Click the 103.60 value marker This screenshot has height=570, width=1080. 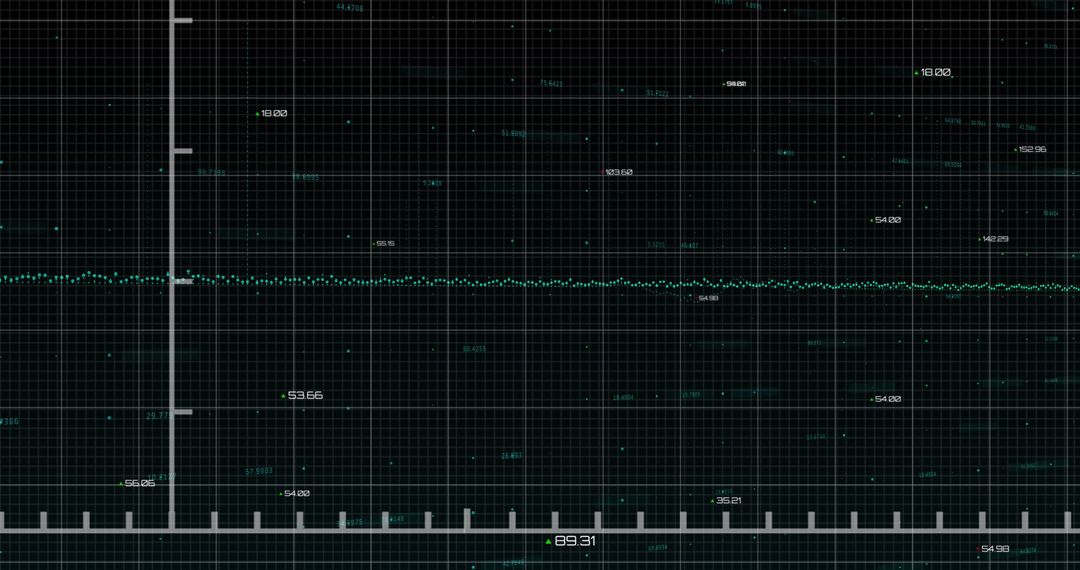[x=619, y=172]
